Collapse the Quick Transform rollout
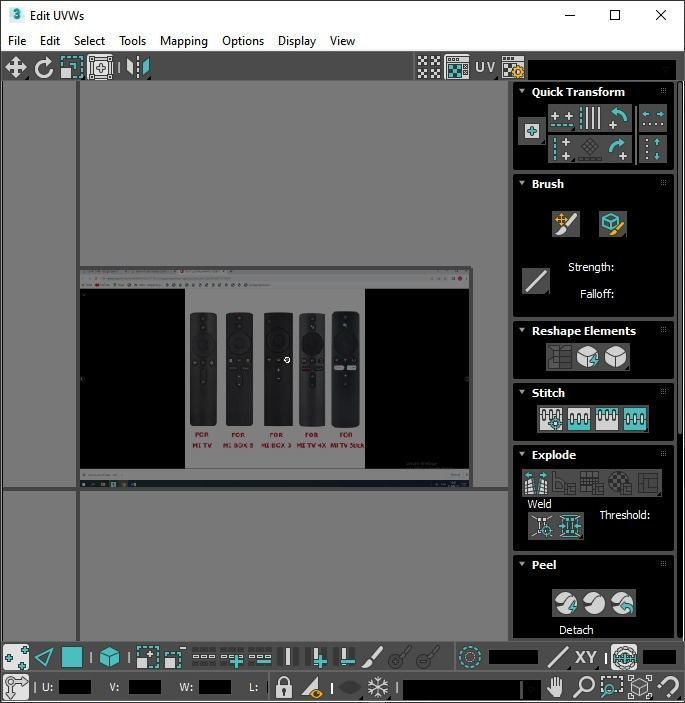 (522, 91)
